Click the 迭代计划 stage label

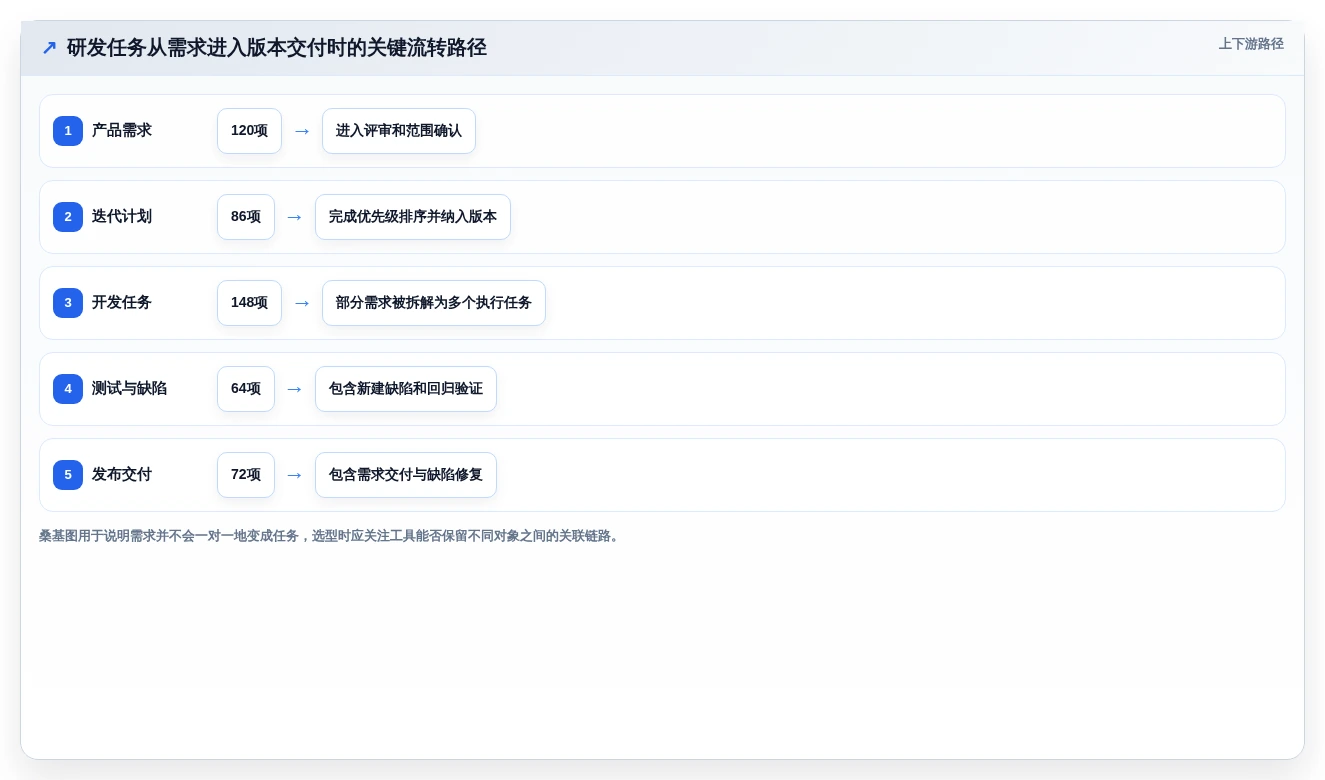pos(122,217)
